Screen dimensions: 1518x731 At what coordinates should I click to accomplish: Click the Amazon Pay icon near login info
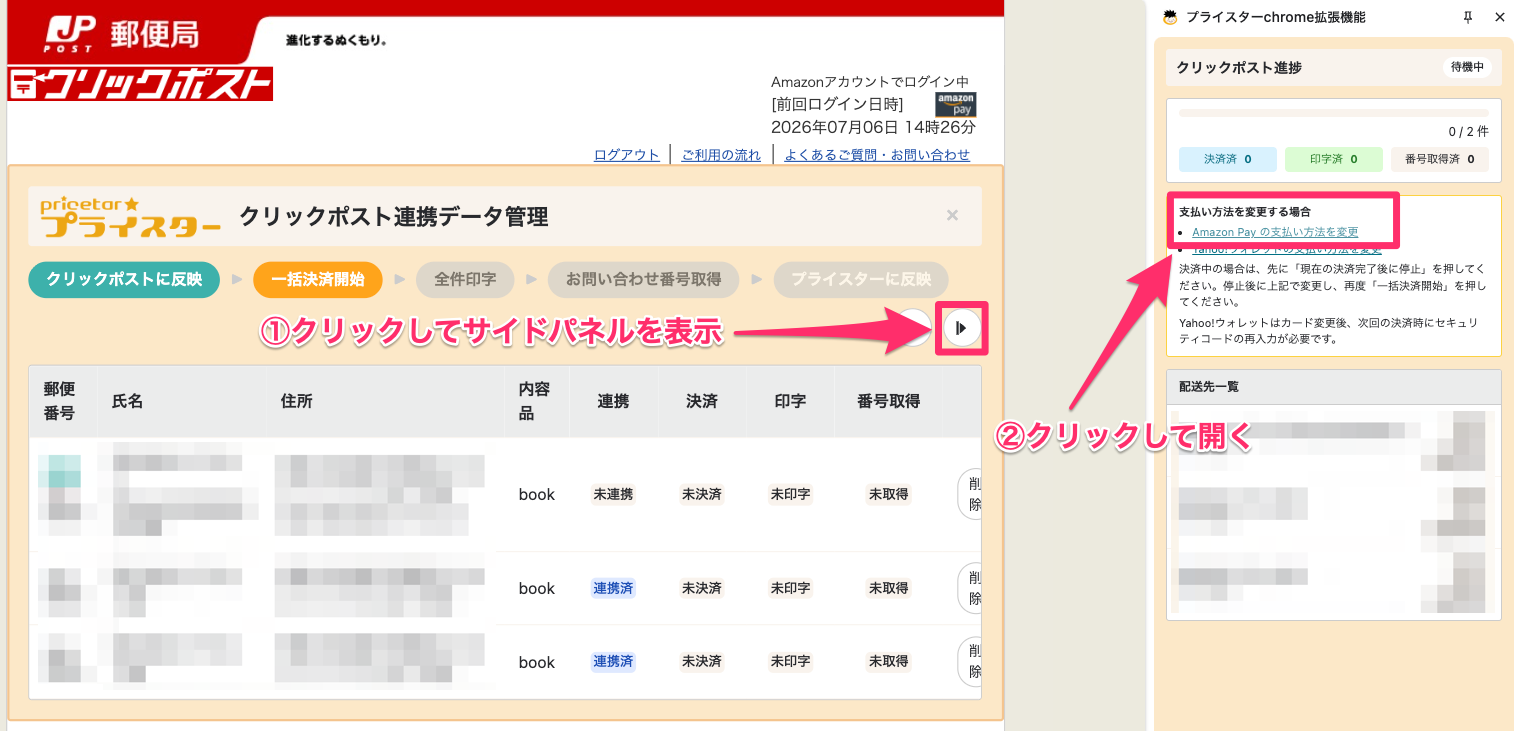tap(955, 104)
